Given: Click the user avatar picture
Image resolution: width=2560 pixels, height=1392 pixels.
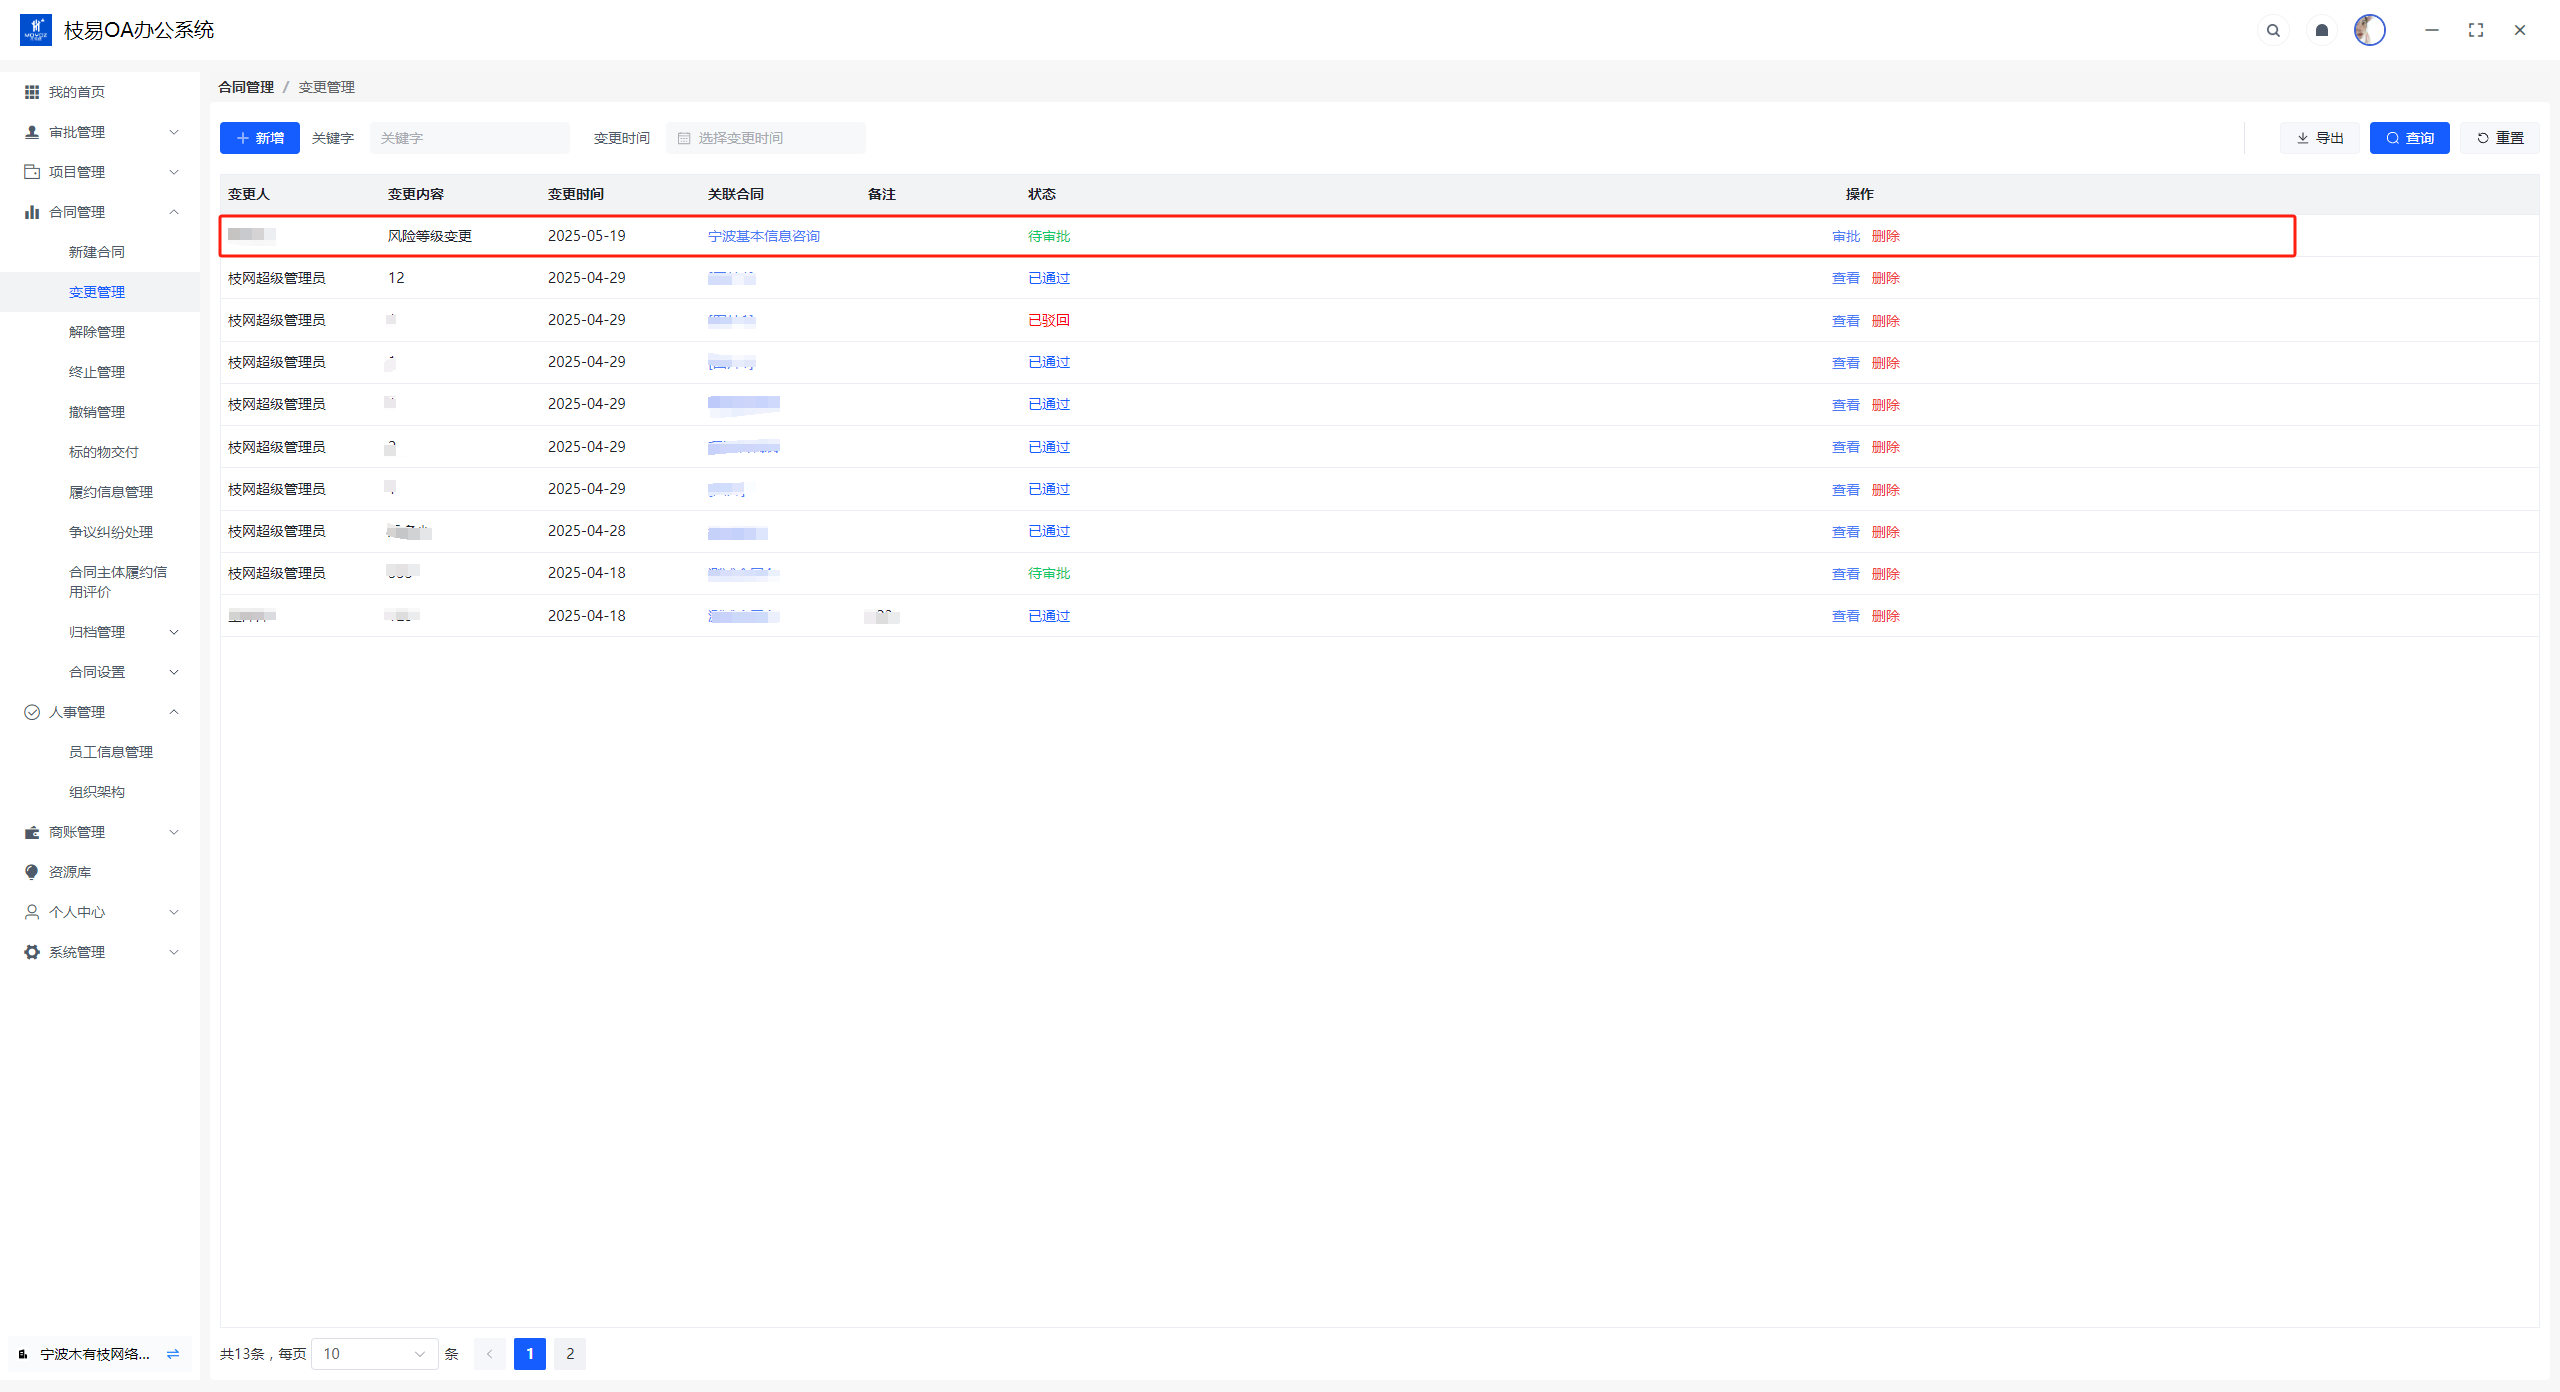Looking at the screenshot, I should 2369,30.
